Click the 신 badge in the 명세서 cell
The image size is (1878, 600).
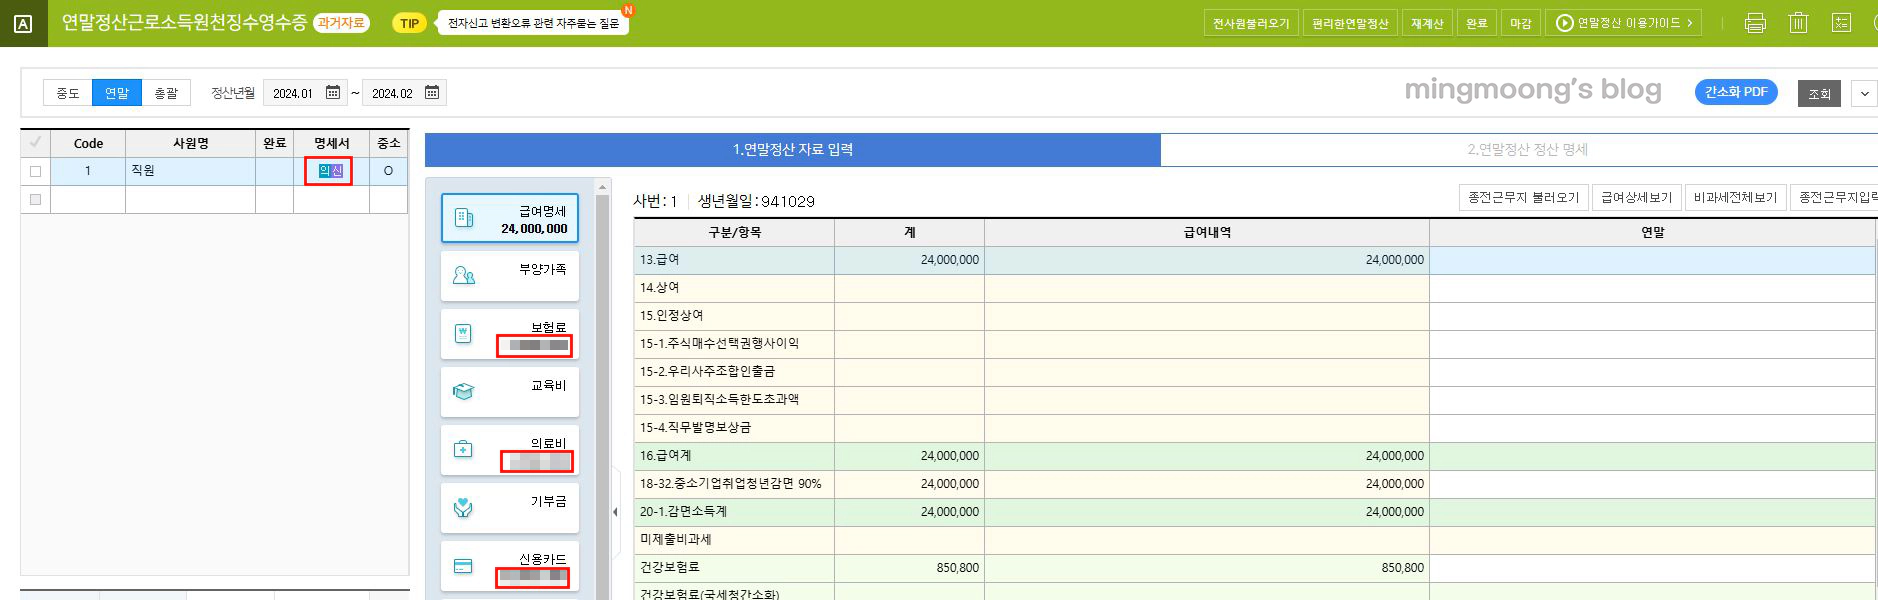tap(337, 171)
